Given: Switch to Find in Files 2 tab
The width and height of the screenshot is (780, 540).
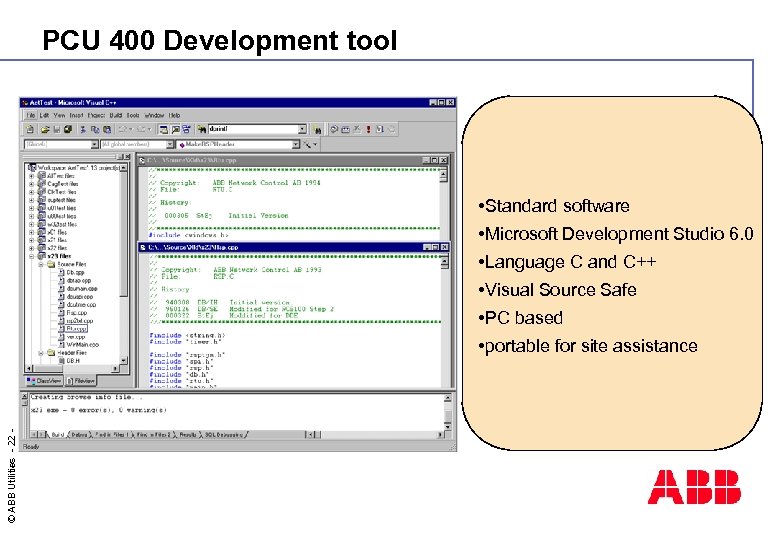Looking at the screenshot, I should click(x=153, y=435).
